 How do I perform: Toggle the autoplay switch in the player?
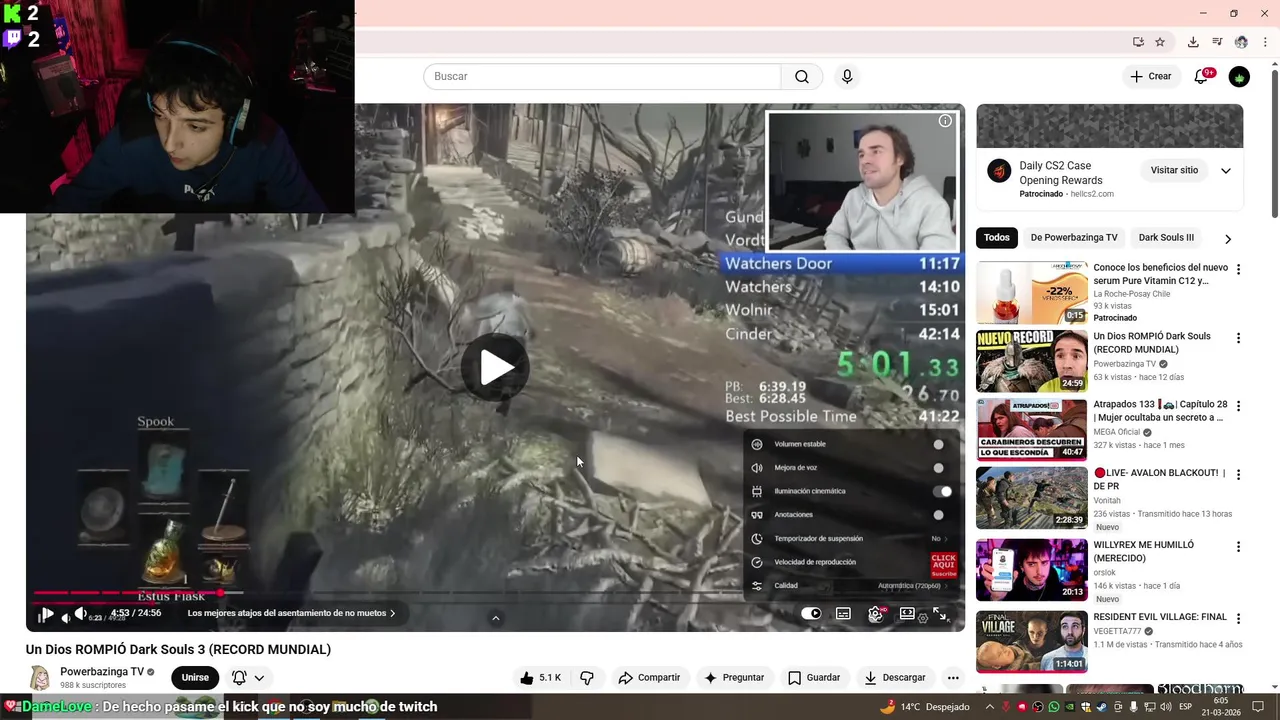tap(811, 614)
